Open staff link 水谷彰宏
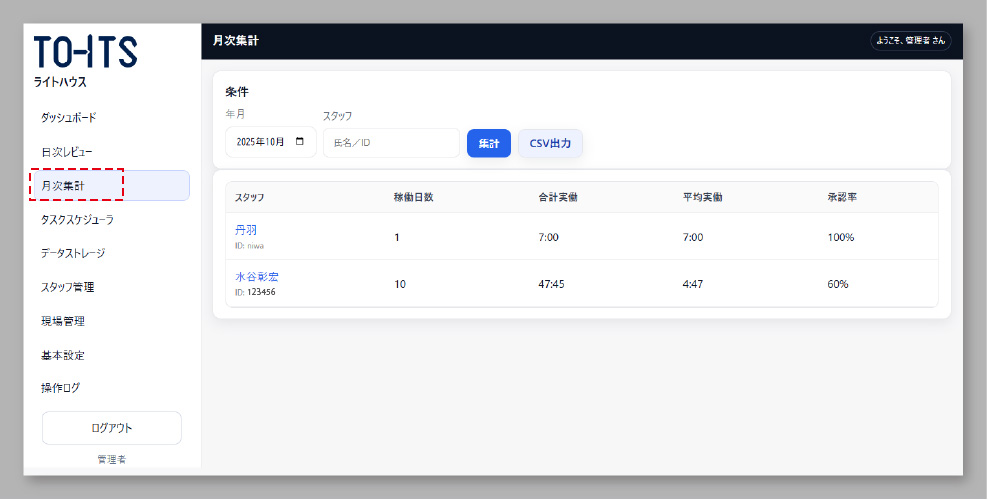 (x=257, y=277)
